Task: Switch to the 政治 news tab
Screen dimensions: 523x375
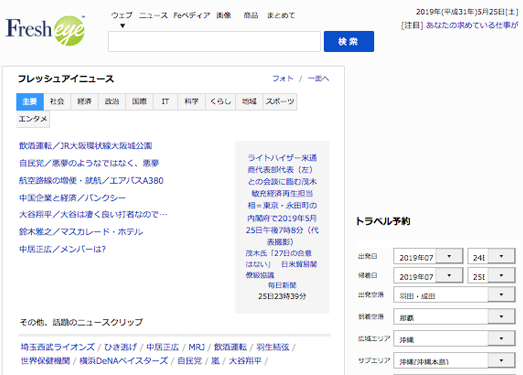Action: [x=112, y=101]
